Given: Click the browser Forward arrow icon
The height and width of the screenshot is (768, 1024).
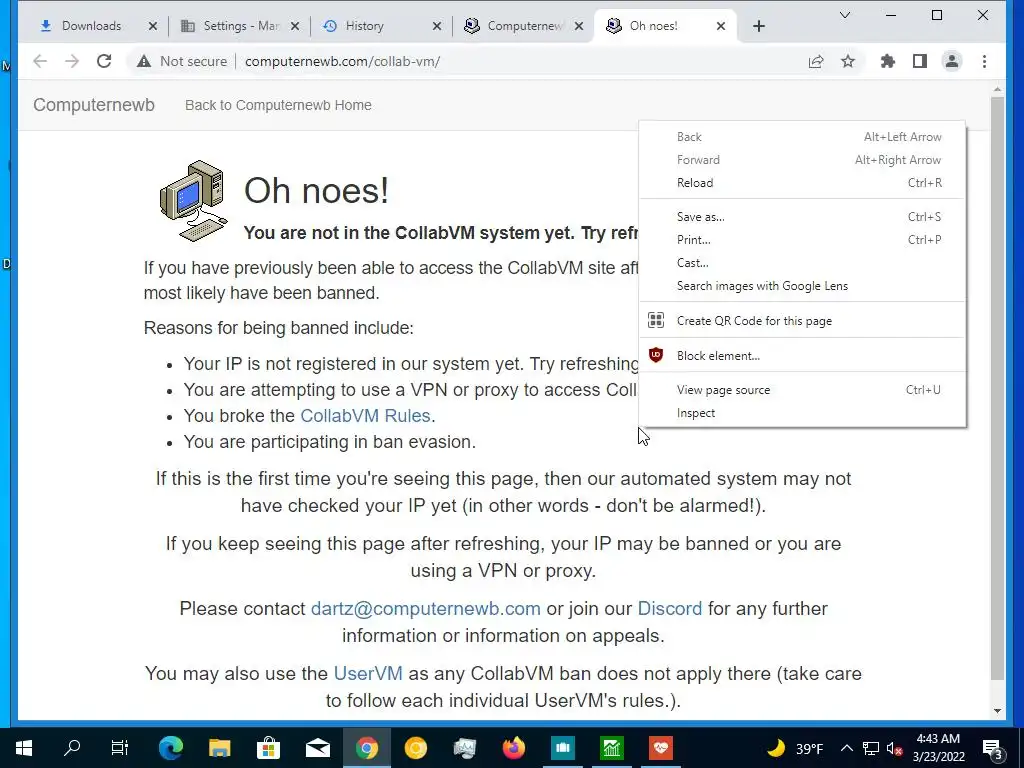Looking at the screenshot, I should (x=72, y=61).
